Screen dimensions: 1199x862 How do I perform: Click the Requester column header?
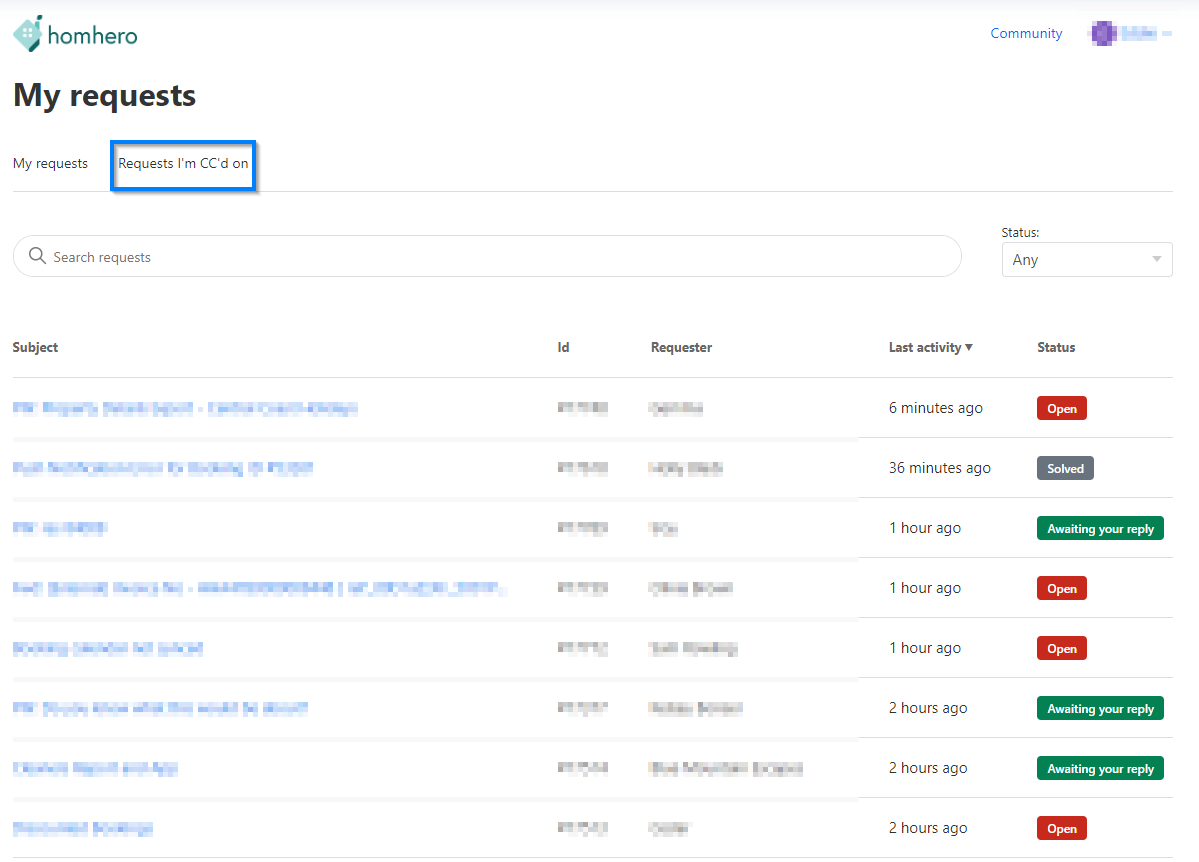click(681, 347)
